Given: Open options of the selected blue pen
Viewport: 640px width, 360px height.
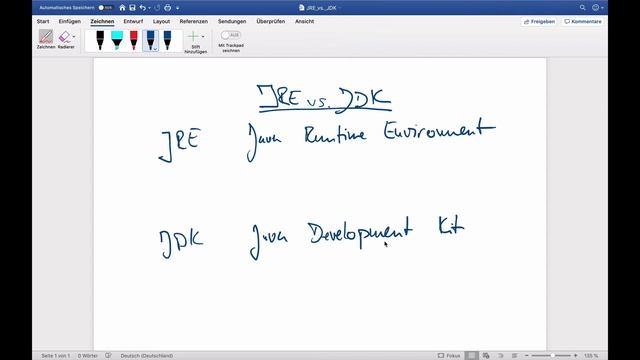Looking at the screenshot, I should click(x=155, y=49).
